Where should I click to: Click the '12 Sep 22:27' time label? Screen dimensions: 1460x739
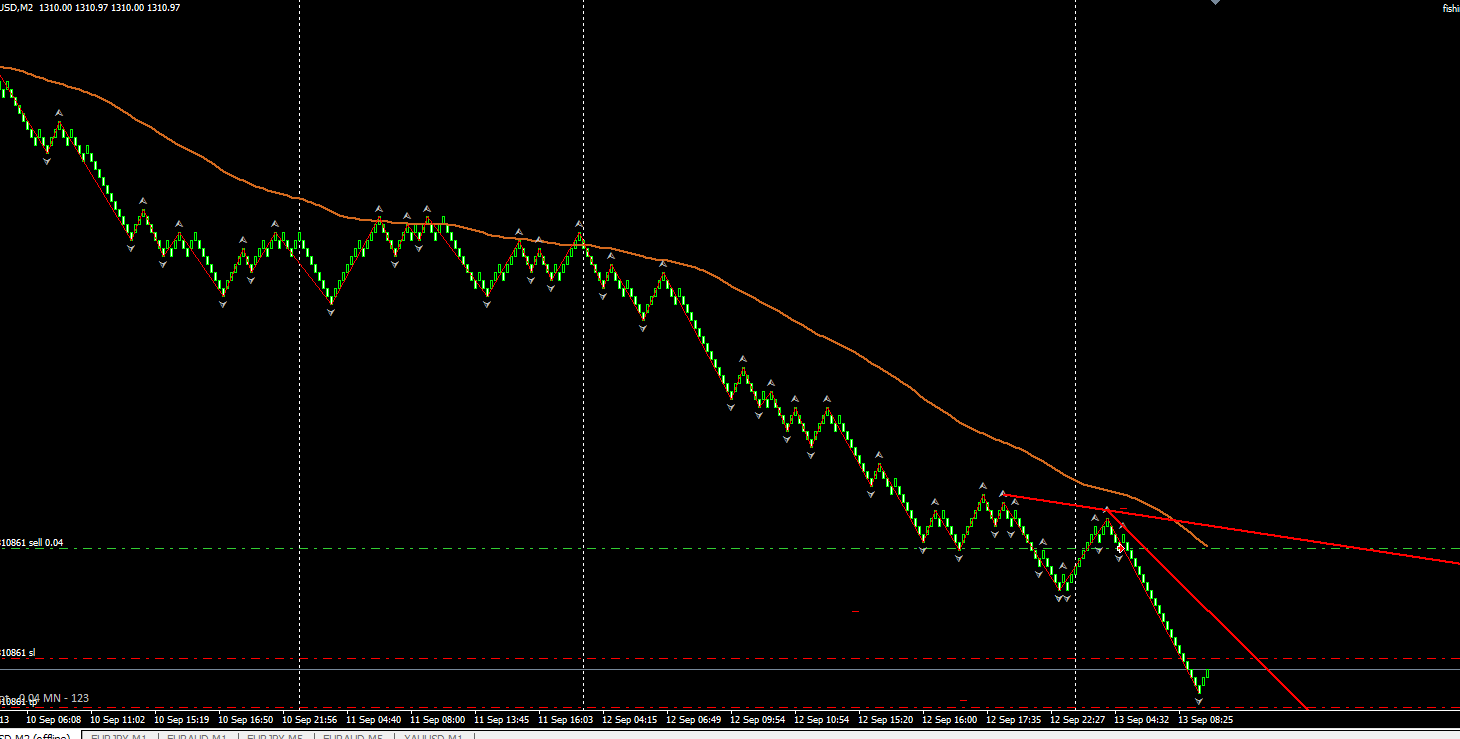coord(1078,719)
